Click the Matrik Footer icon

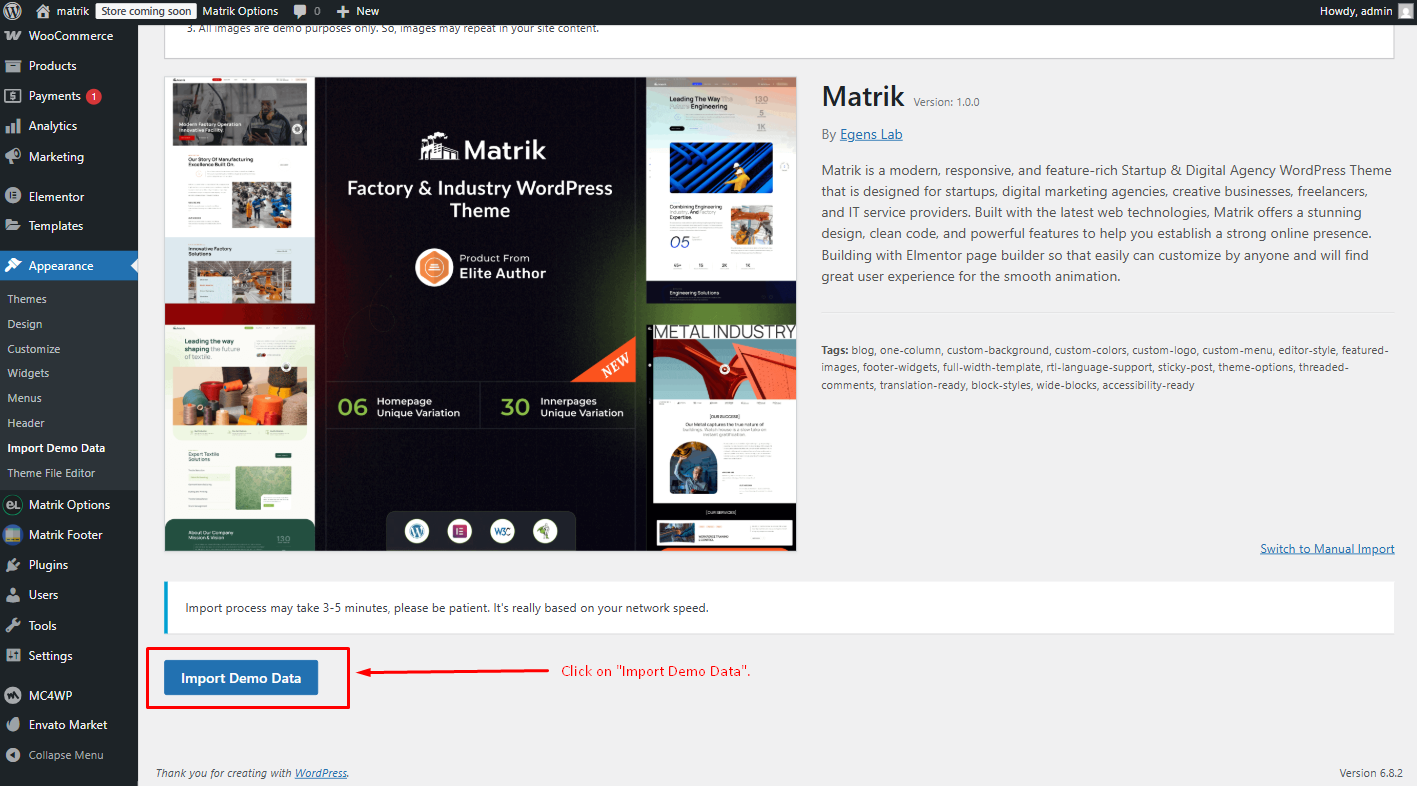[x=13, y=535]
